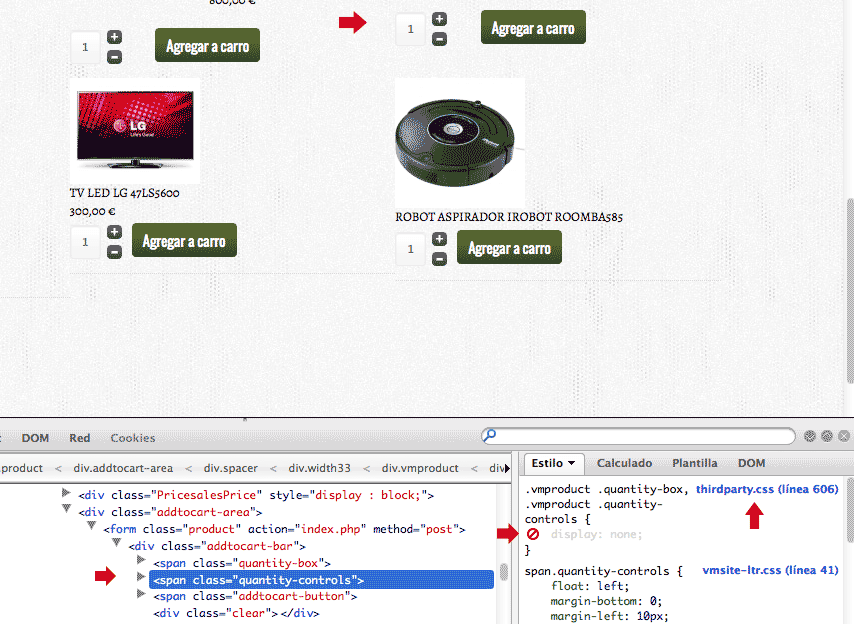Viewport: 854px width, 624px height.
Task: Click div.addtocart-area in the breadcrumb path
Action: 123,468
